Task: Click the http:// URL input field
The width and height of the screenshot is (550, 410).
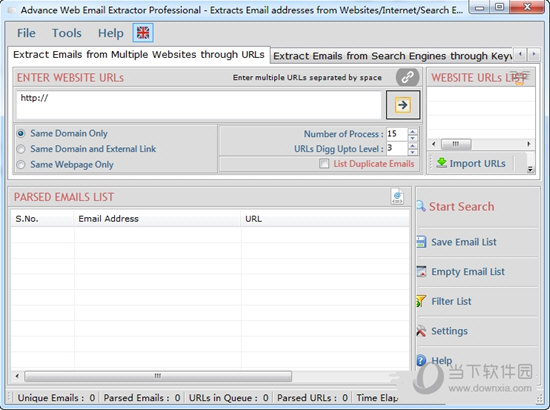Action: pos(199,105)
